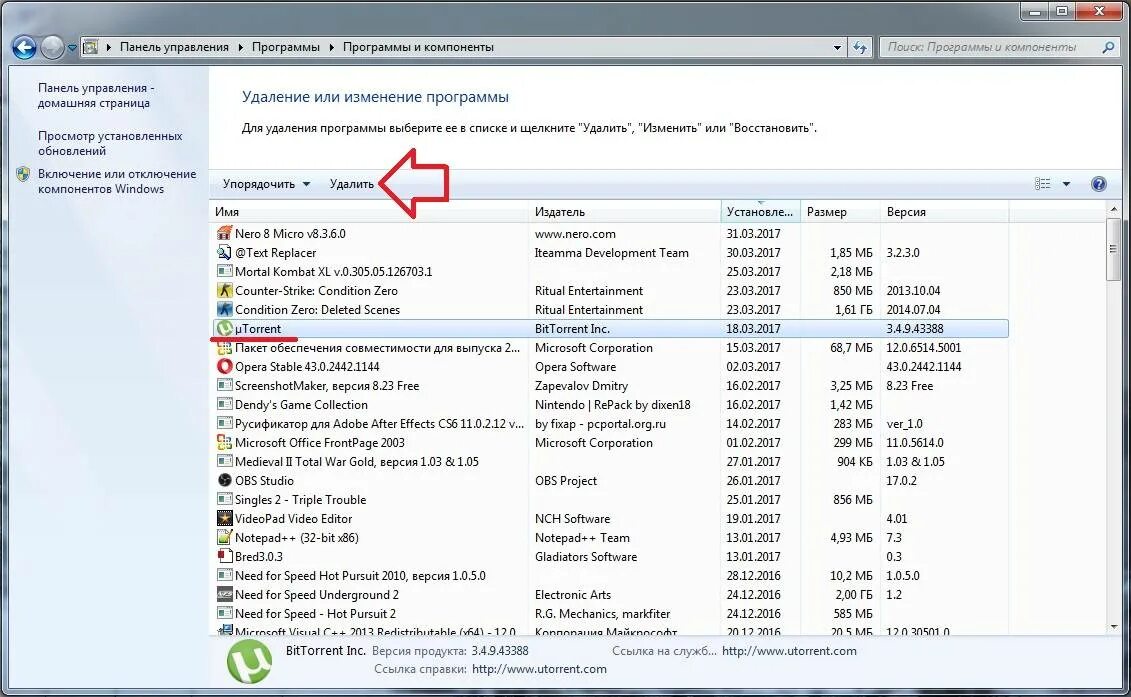The width and height of the screenshot is (1131, 697).
Task: Open http://www.utorrent.com support link
Action: click(x=789, y=651)
